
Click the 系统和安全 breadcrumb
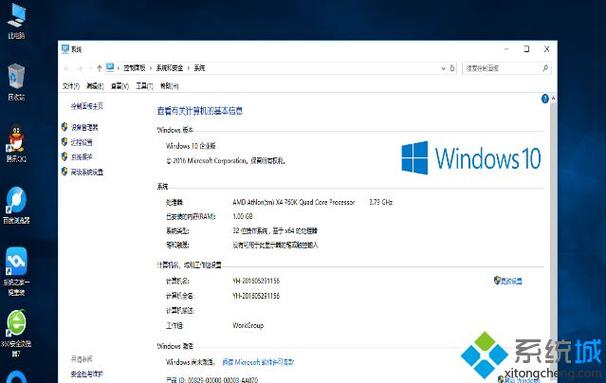point(170,68)
